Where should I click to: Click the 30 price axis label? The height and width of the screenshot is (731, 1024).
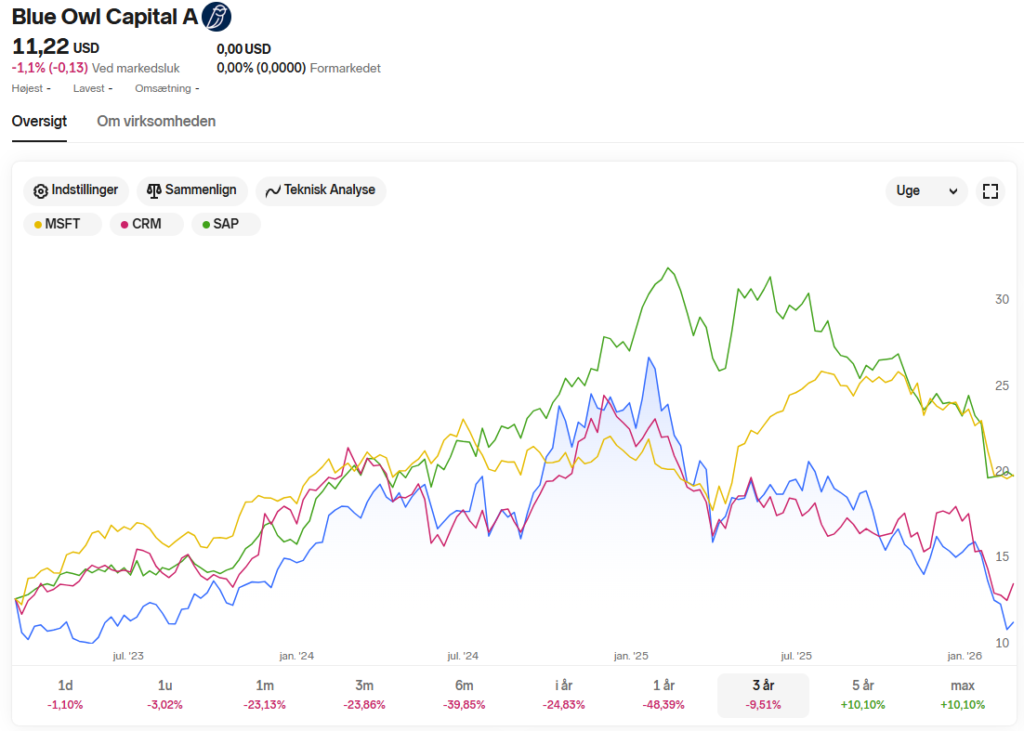[x=1002, y=299]
